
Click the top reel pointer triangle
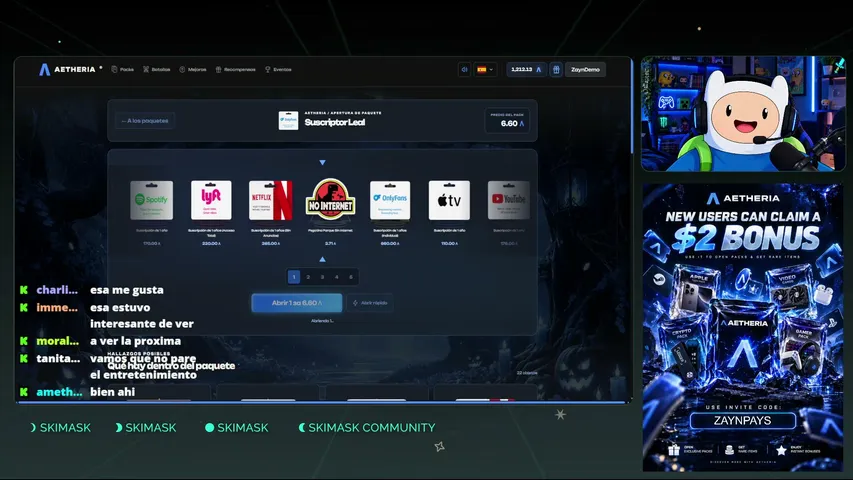pos(323,163)
